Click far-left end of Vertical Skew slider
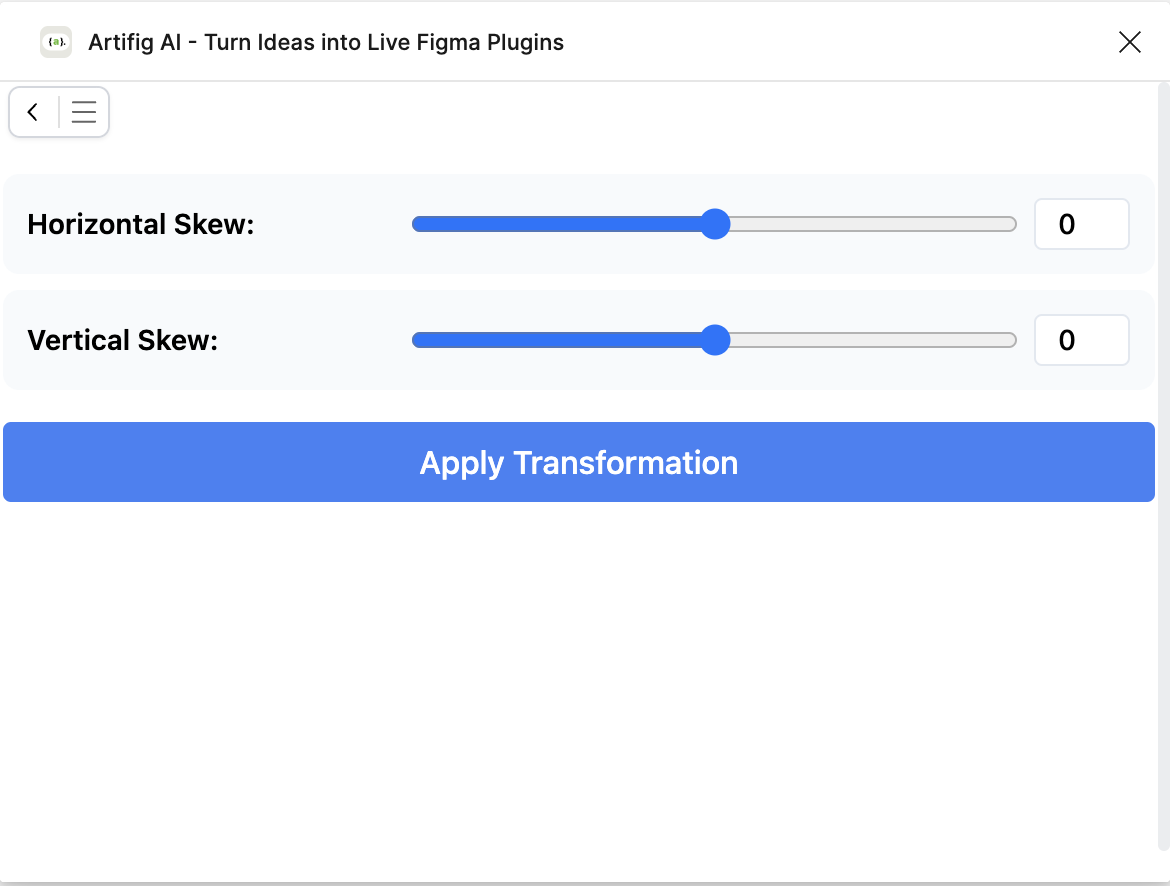Screen dimensions: 1170x886 point(417,340)
